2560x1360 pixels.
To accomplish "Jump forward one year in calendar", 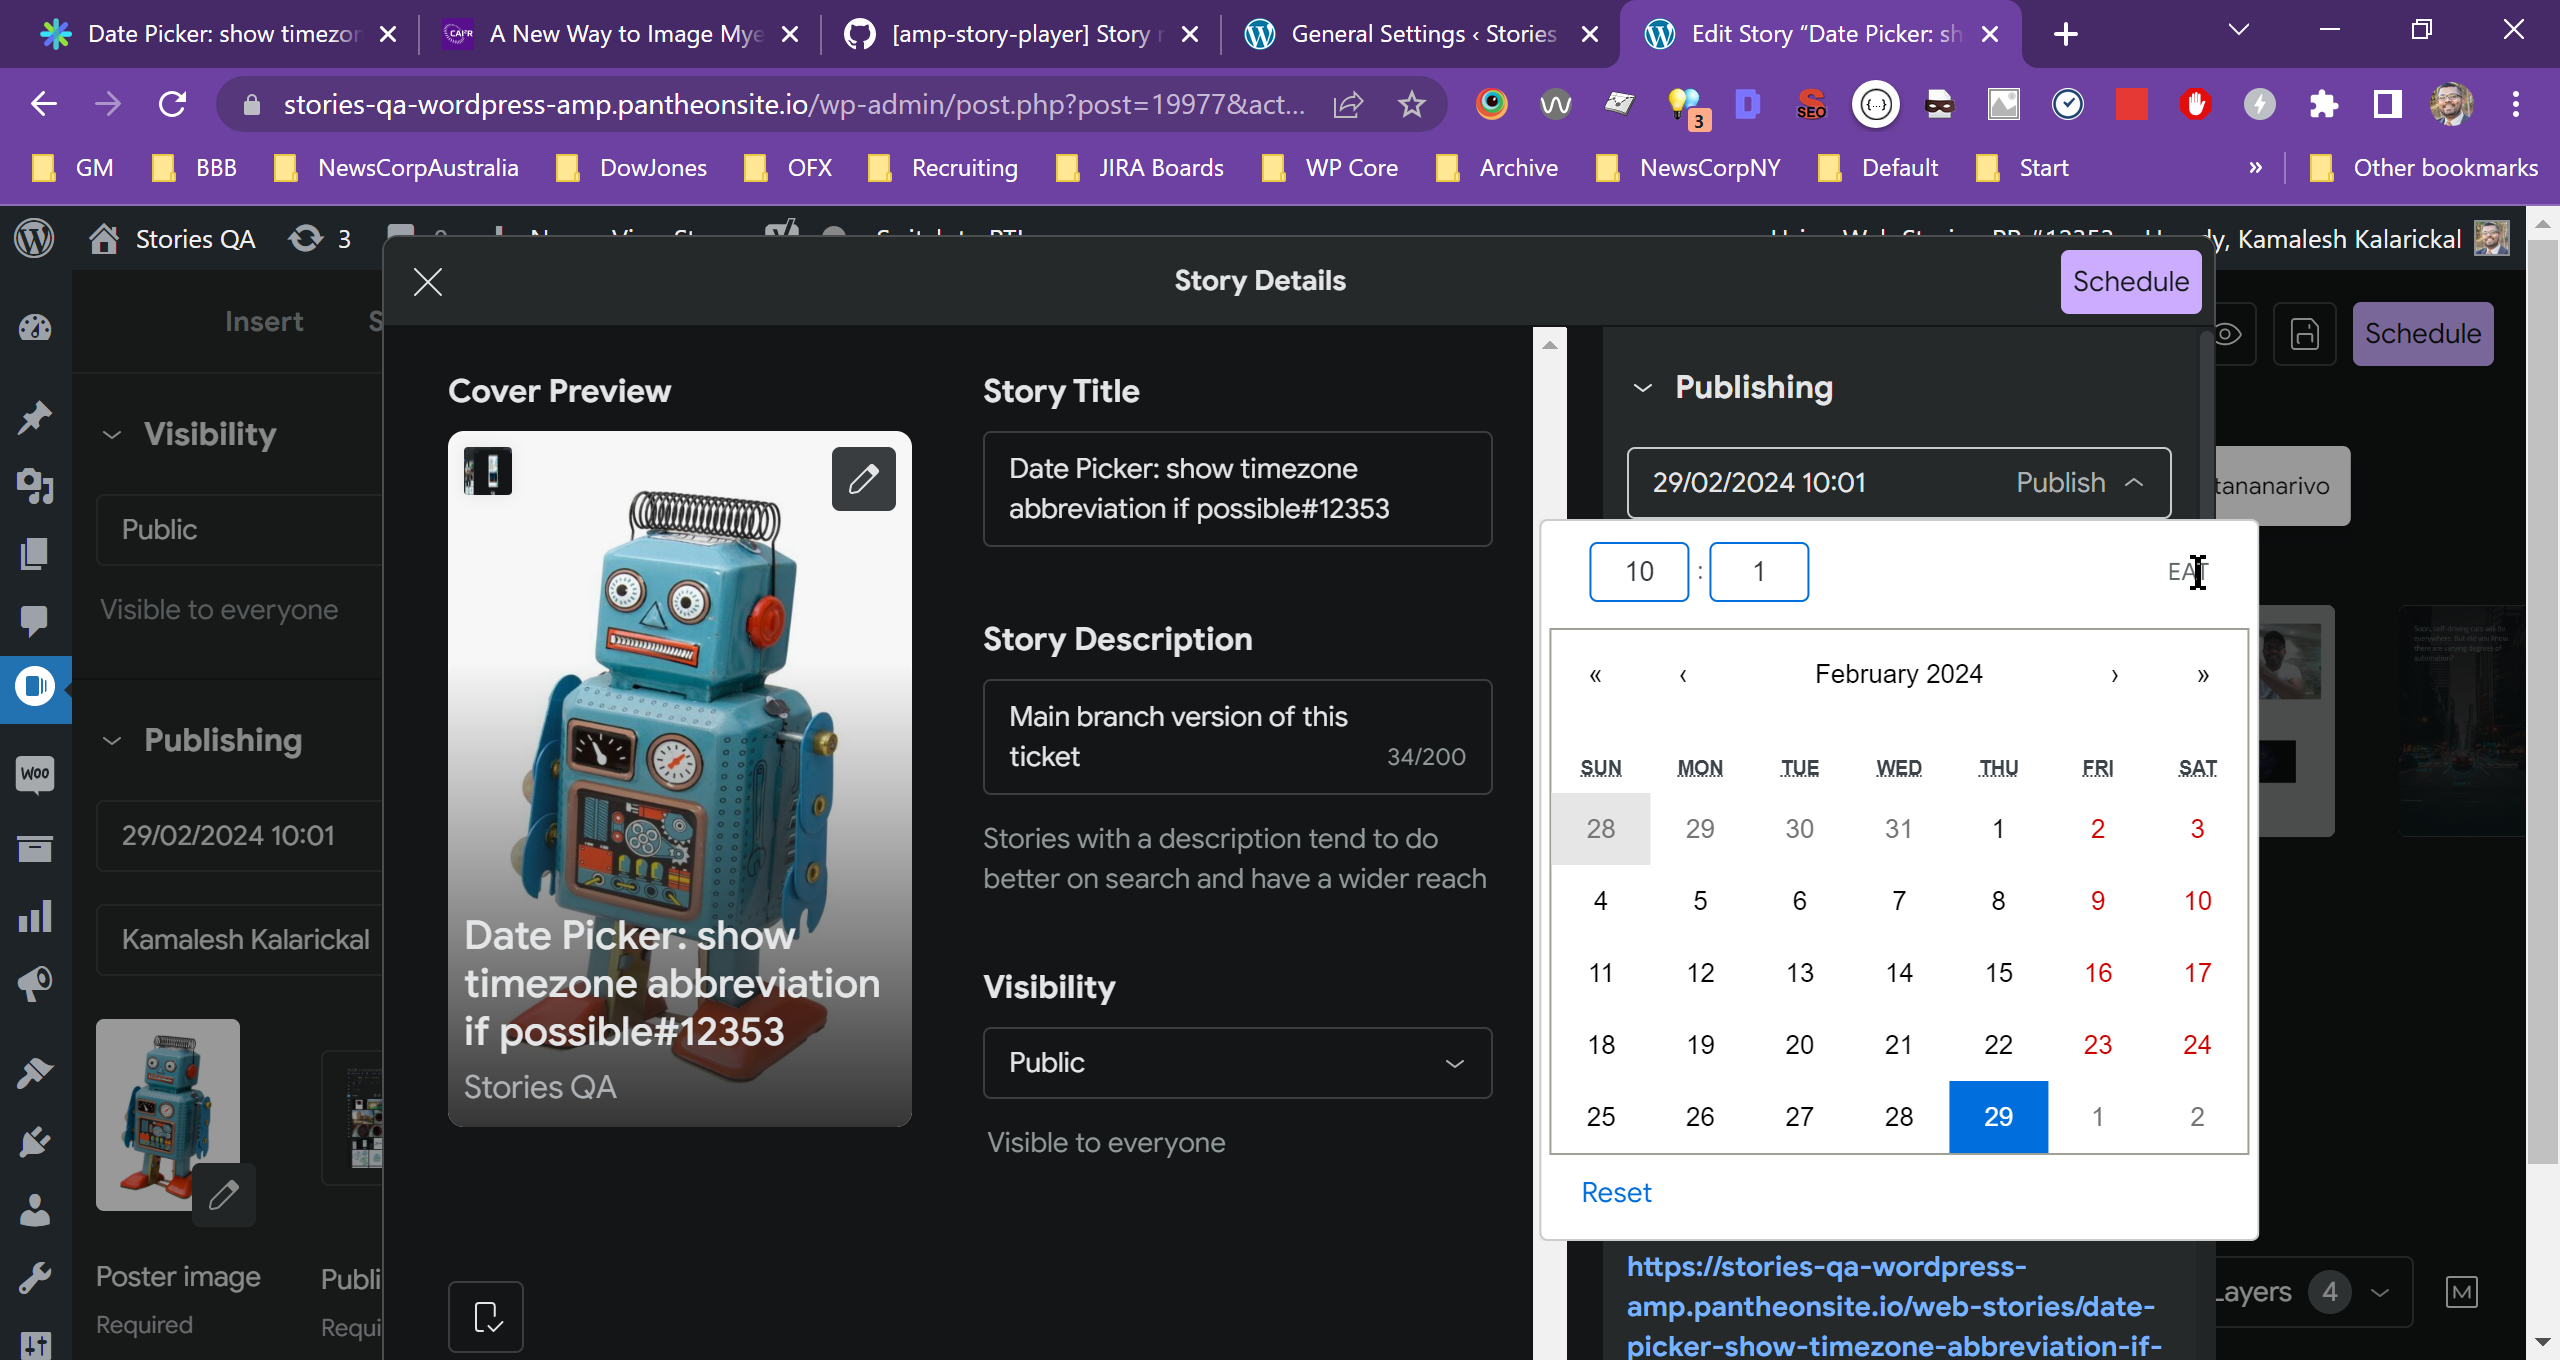I will [x=2203, y=675].
